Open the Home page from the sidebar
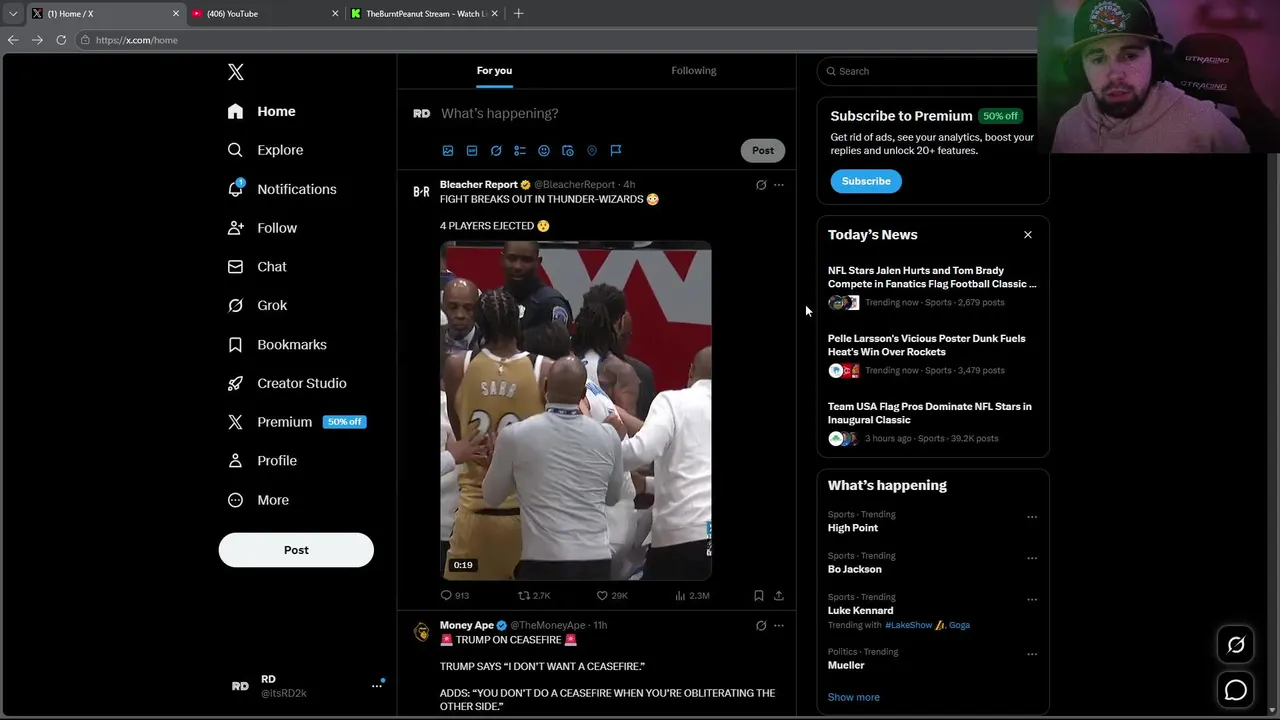 click(x=262, y=111)
